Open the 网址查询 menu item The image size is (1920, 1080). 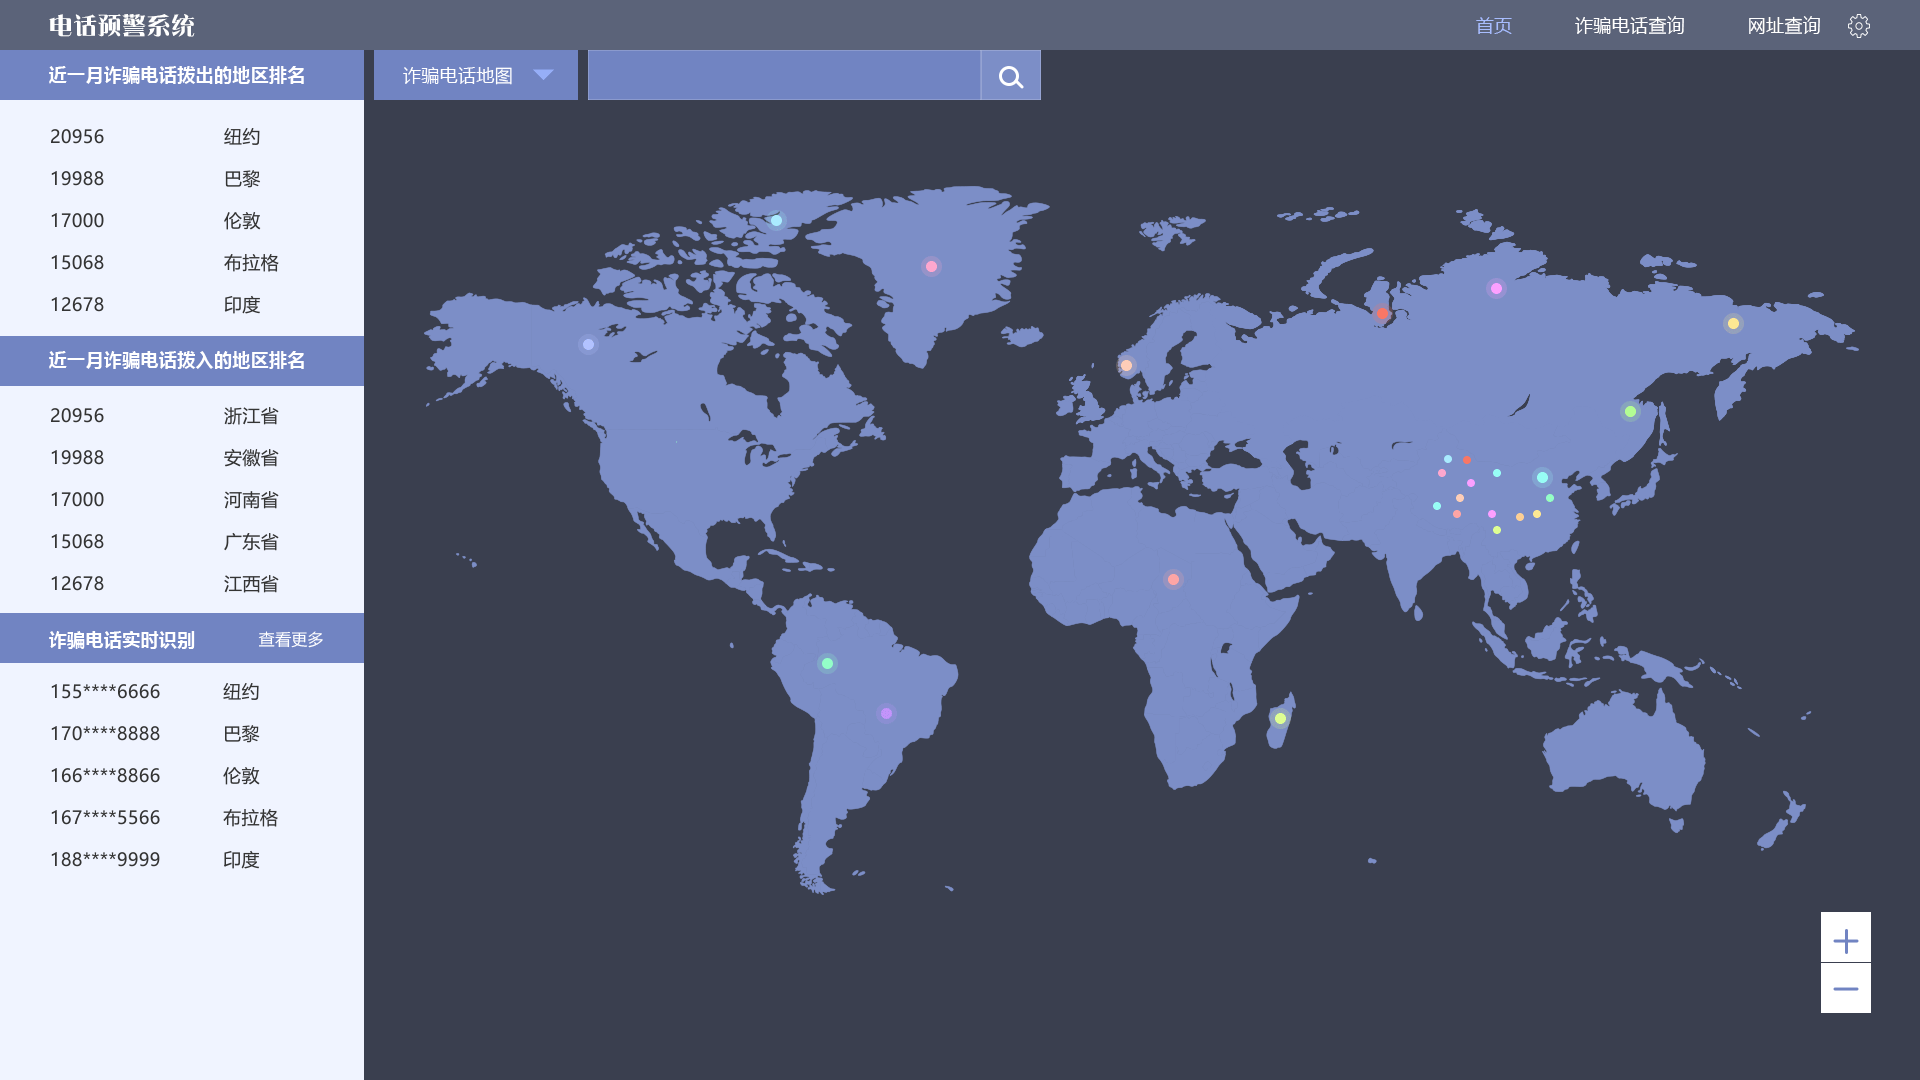tap(1783, 26)
